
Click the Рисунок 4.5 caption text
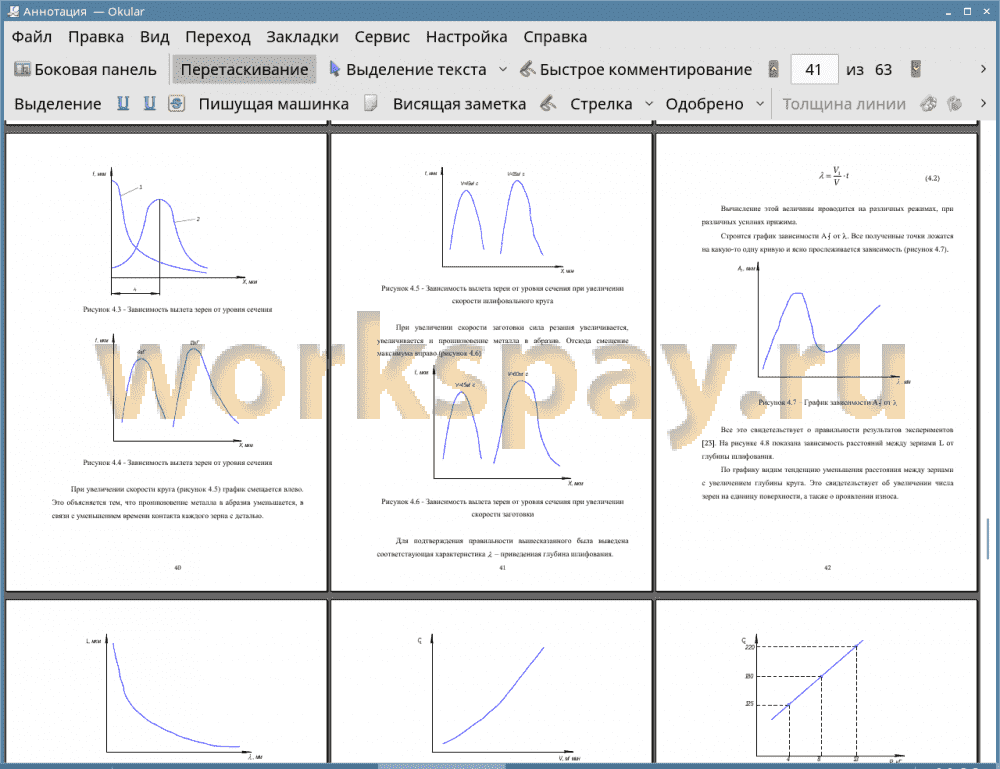[503, 294]
